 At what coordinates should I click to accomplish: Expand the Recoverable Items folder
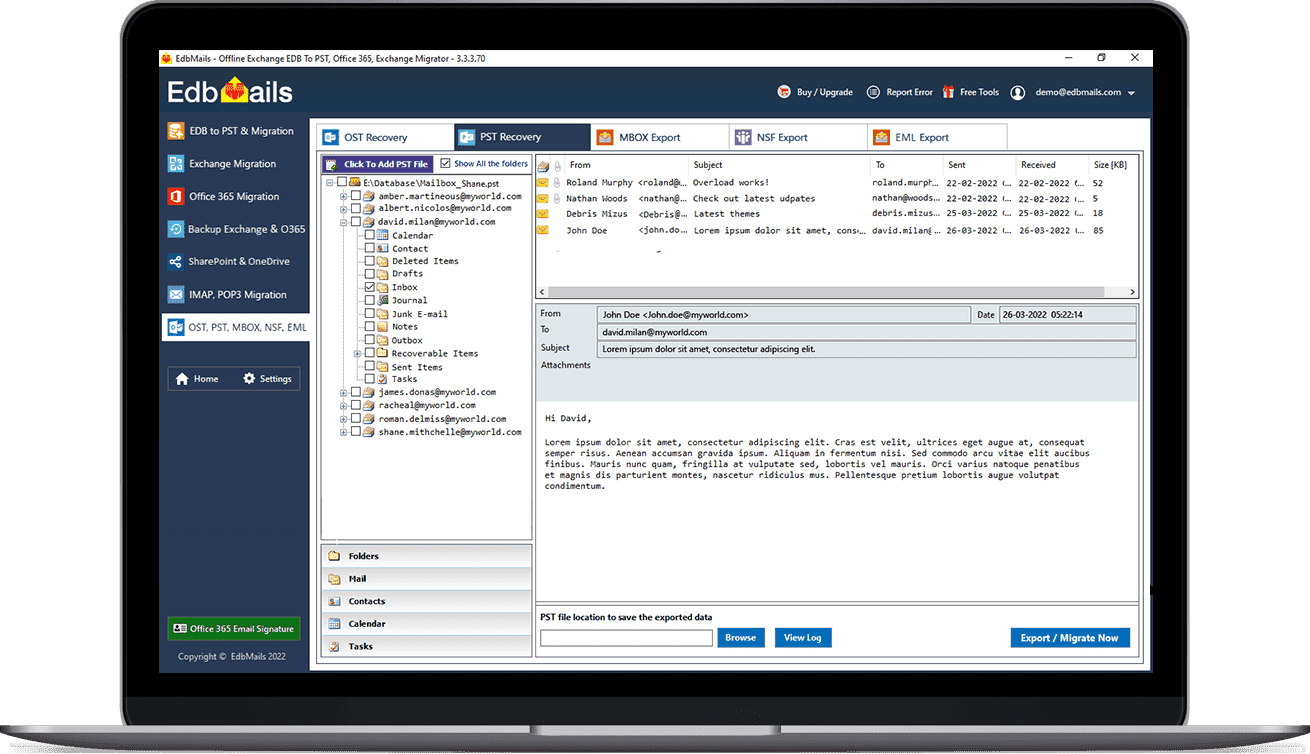click(358, 353)
